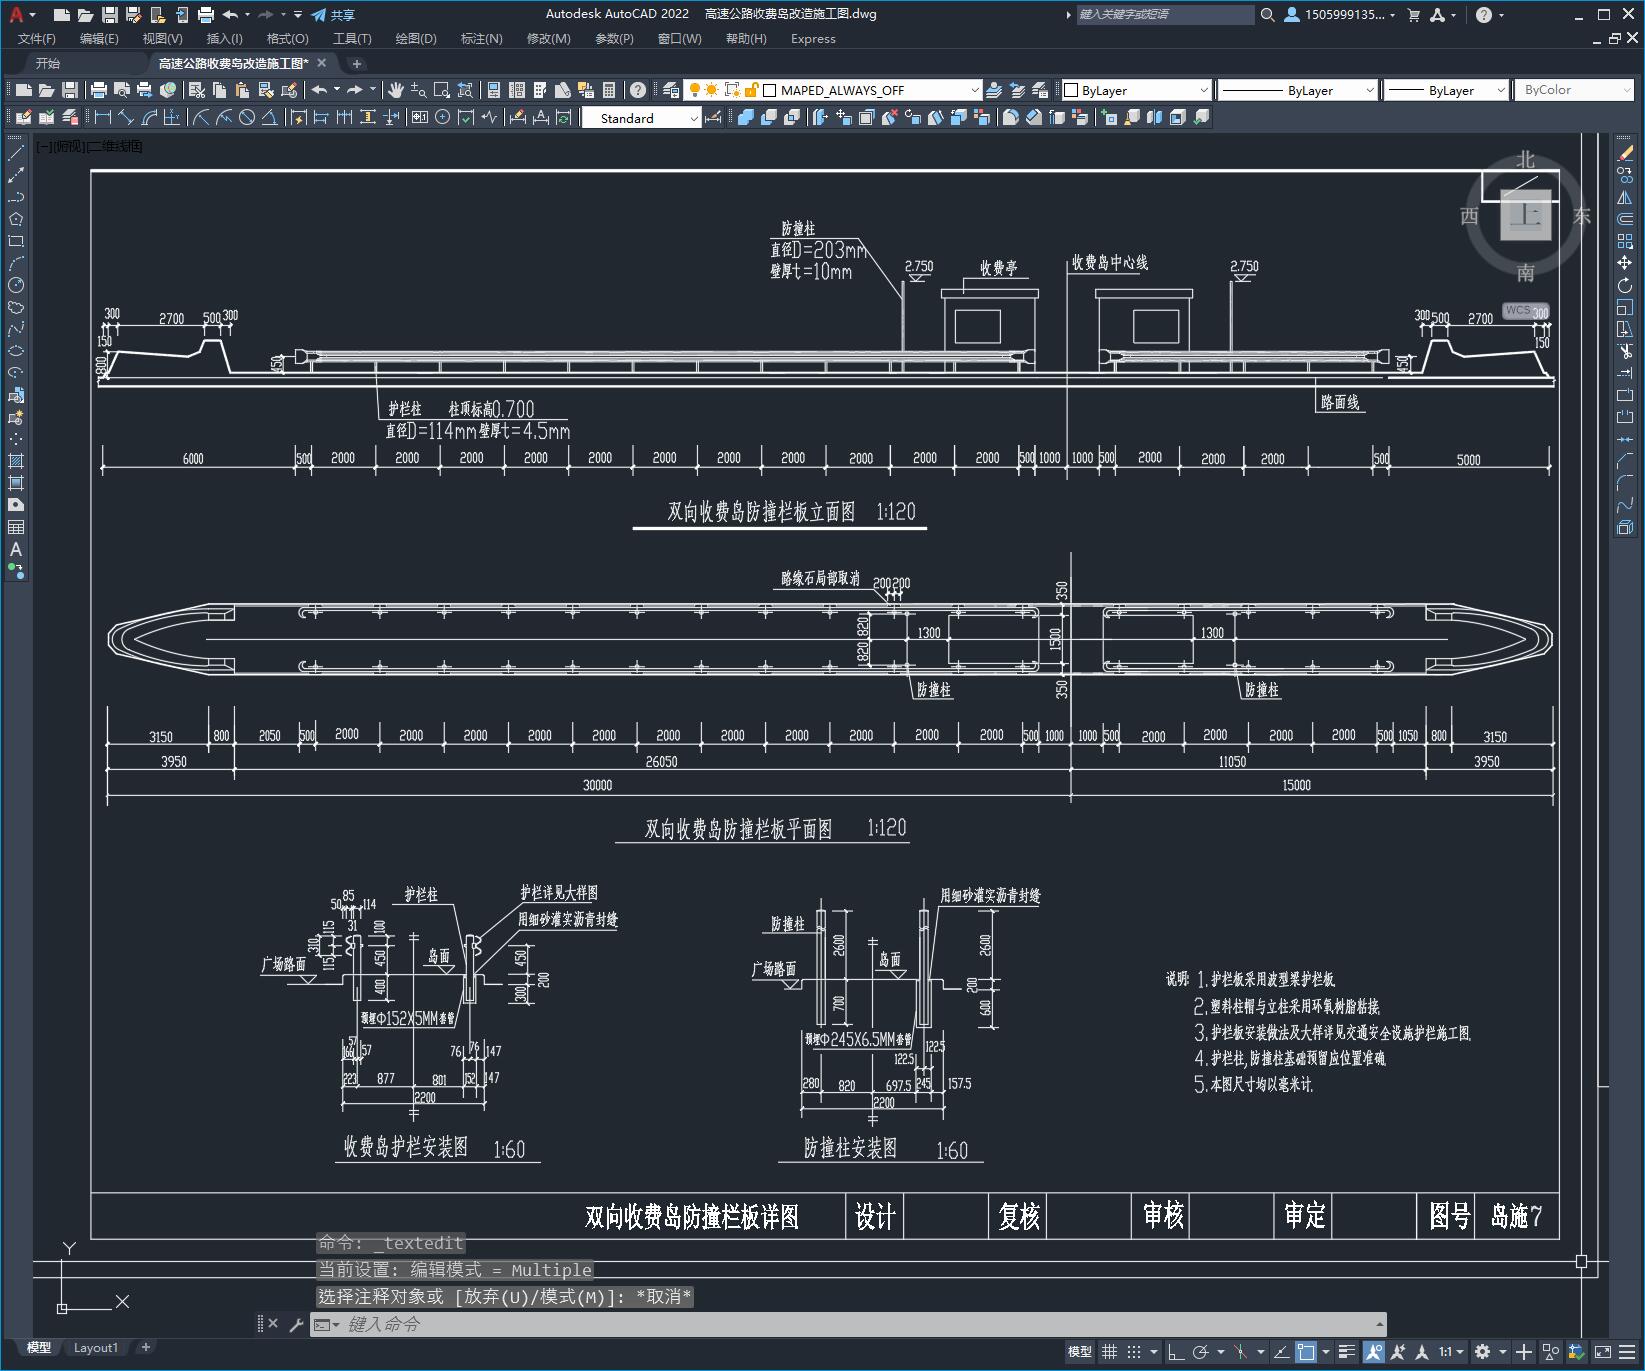Click the Erase tool in the modify toolbar

(x=1625, y=153)
